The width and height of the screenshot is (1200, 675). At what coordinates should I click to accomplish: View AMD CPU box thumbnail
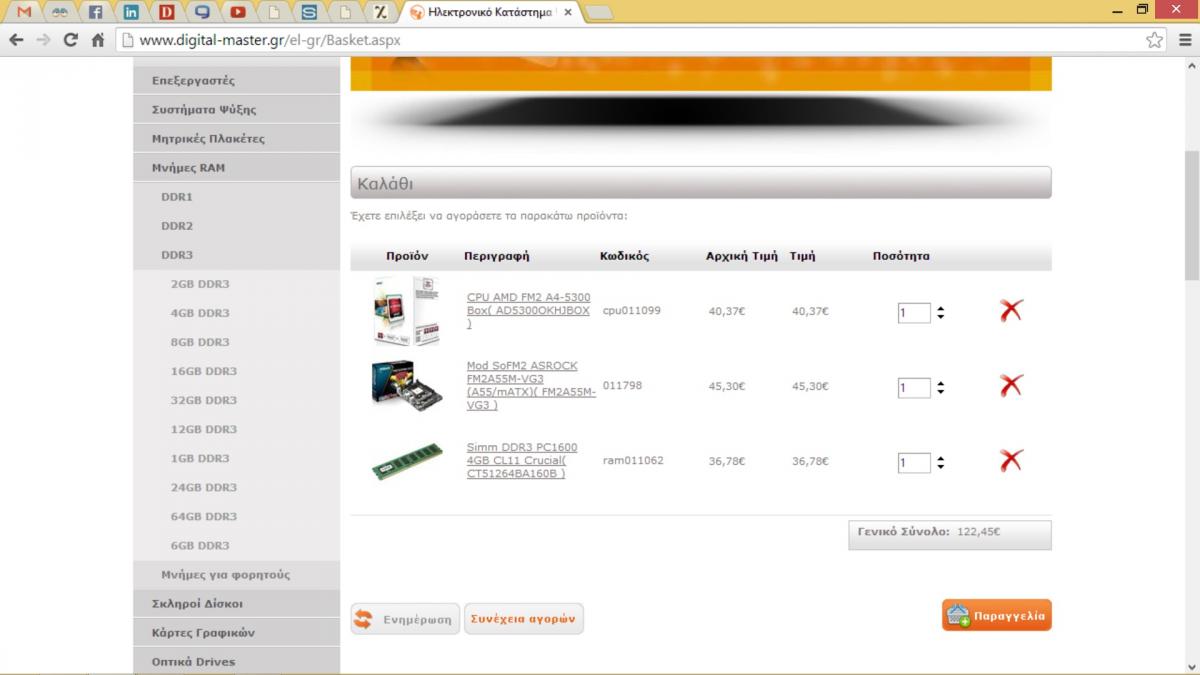406,311
